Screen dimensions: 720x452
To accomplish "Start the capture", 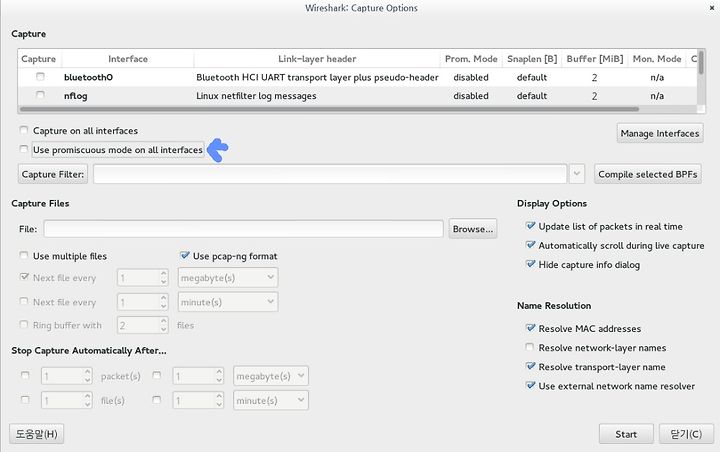I will pos(626,434).
